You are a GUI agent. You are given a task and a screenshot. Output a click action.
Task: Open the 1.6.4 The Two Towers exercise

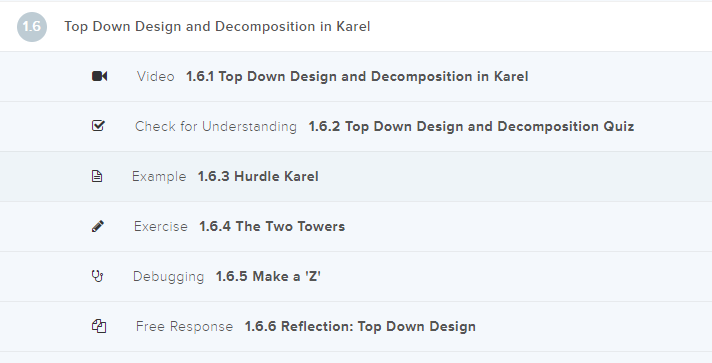click(x=272, y=226)
